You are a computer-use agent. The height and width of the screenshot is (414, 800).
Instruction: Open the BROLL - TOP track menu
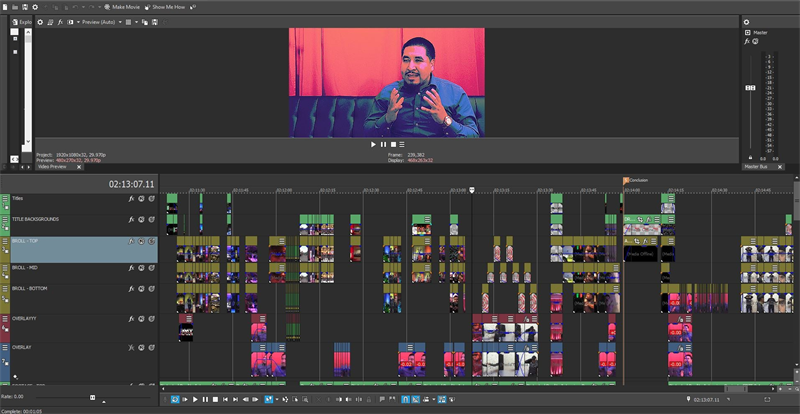click(5, 242)
